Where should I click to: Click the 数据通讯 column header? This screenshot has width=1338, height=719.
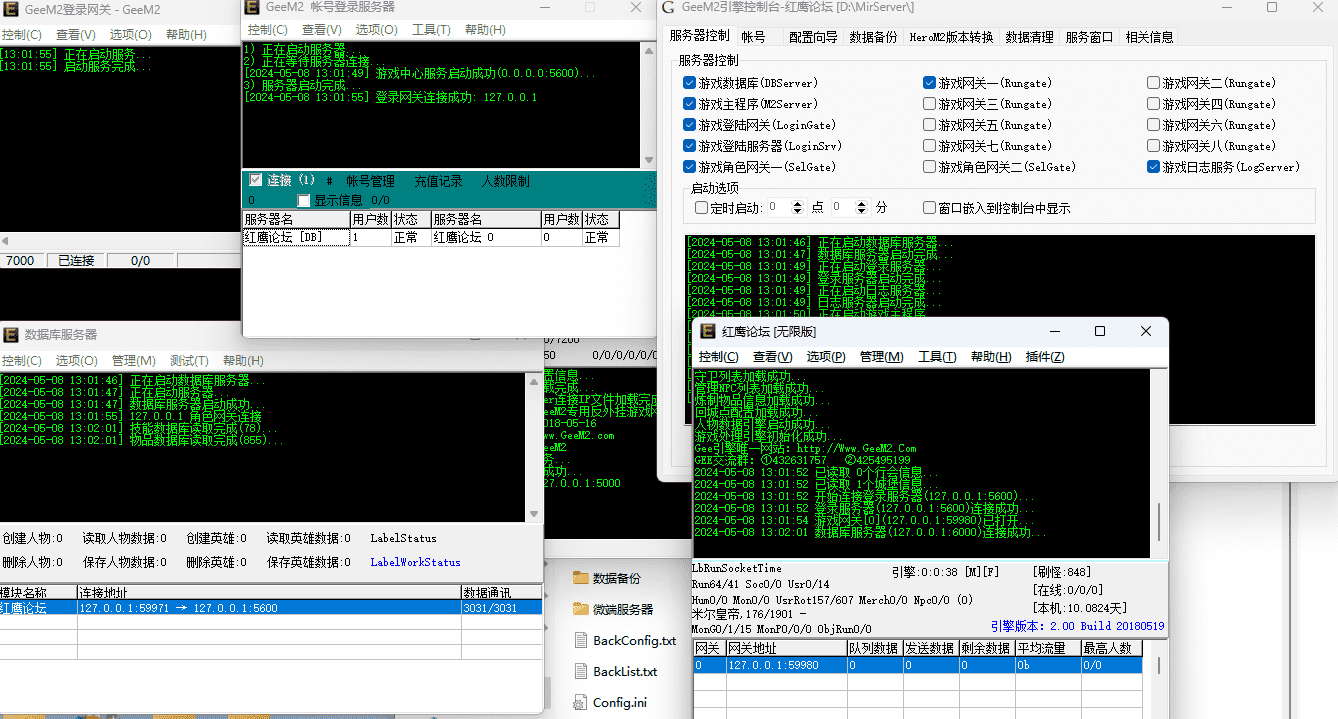coord(502,592)
